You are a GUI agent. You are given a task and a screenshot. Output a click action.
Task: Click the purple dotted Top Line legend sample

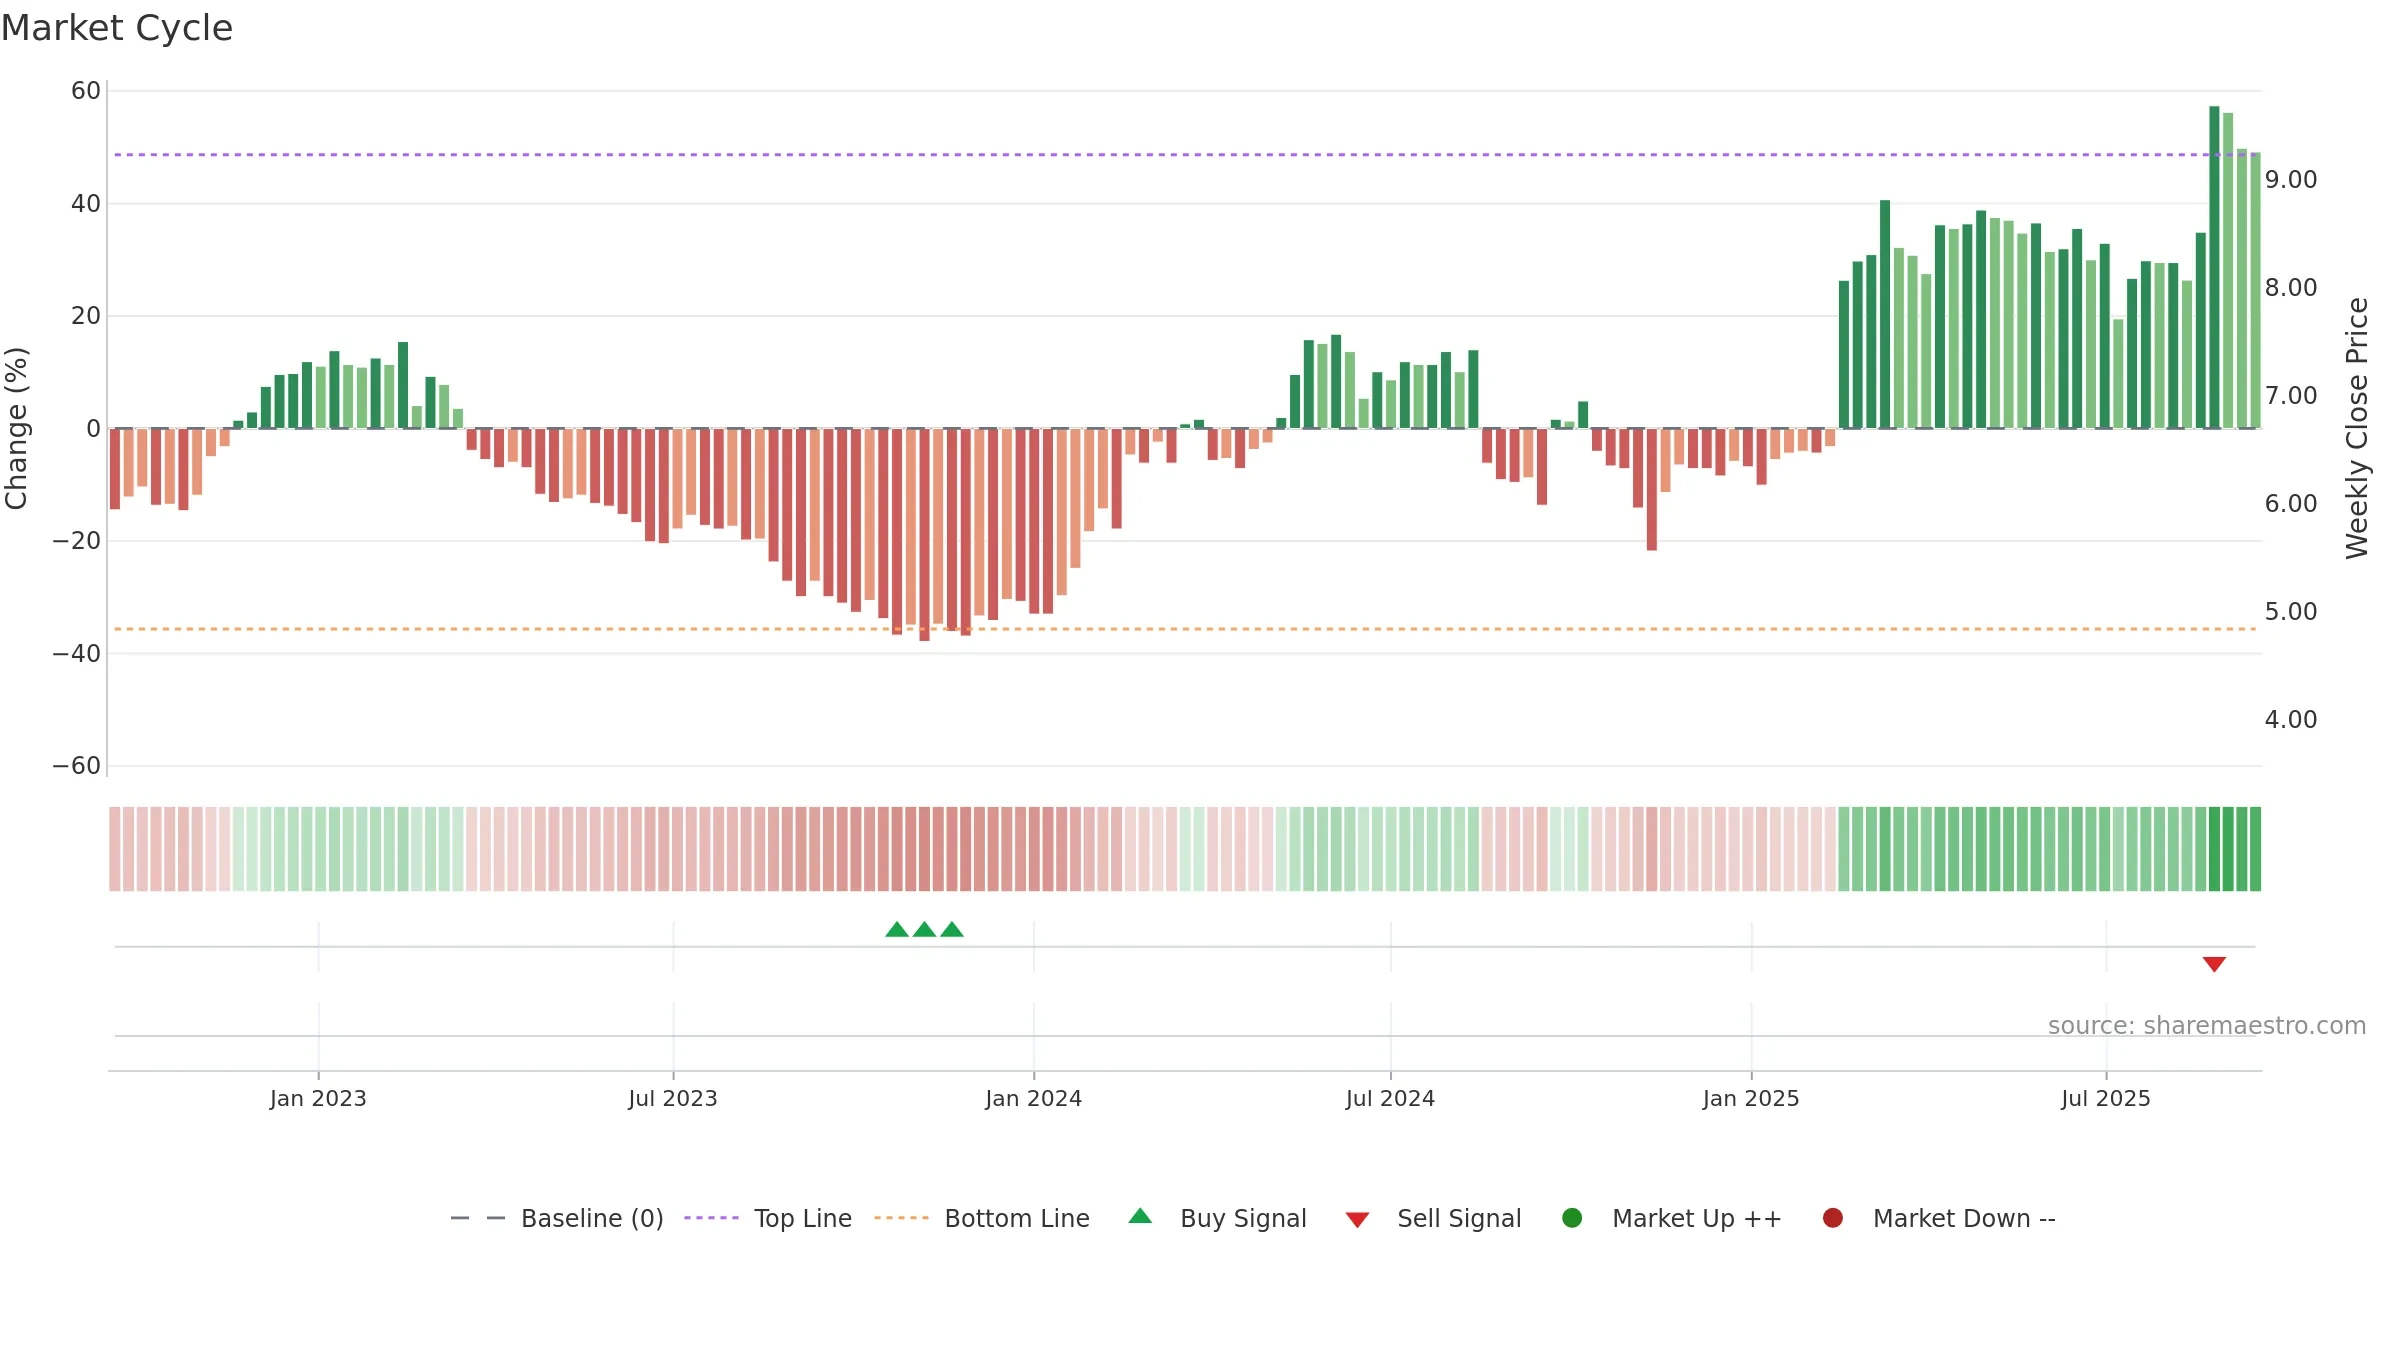tap(711, 1218)
